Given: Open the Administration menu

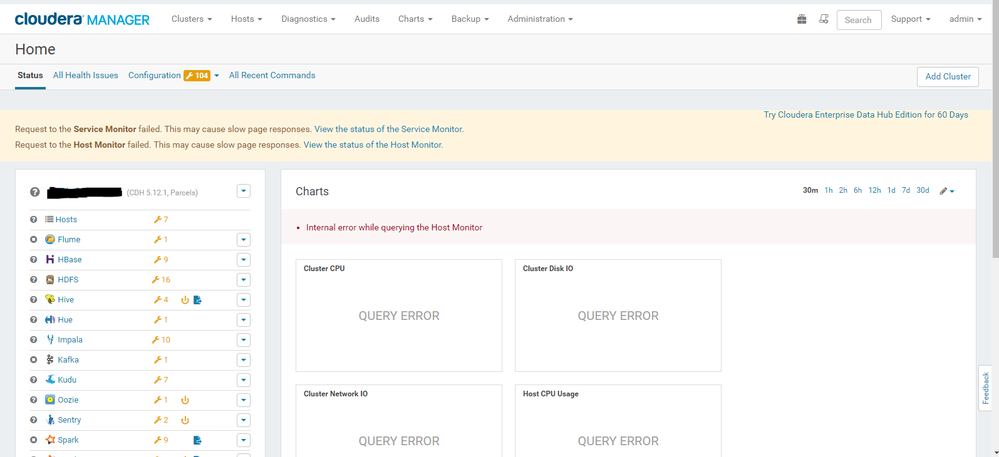Looking at the screenshot, I should click(540, 19).
